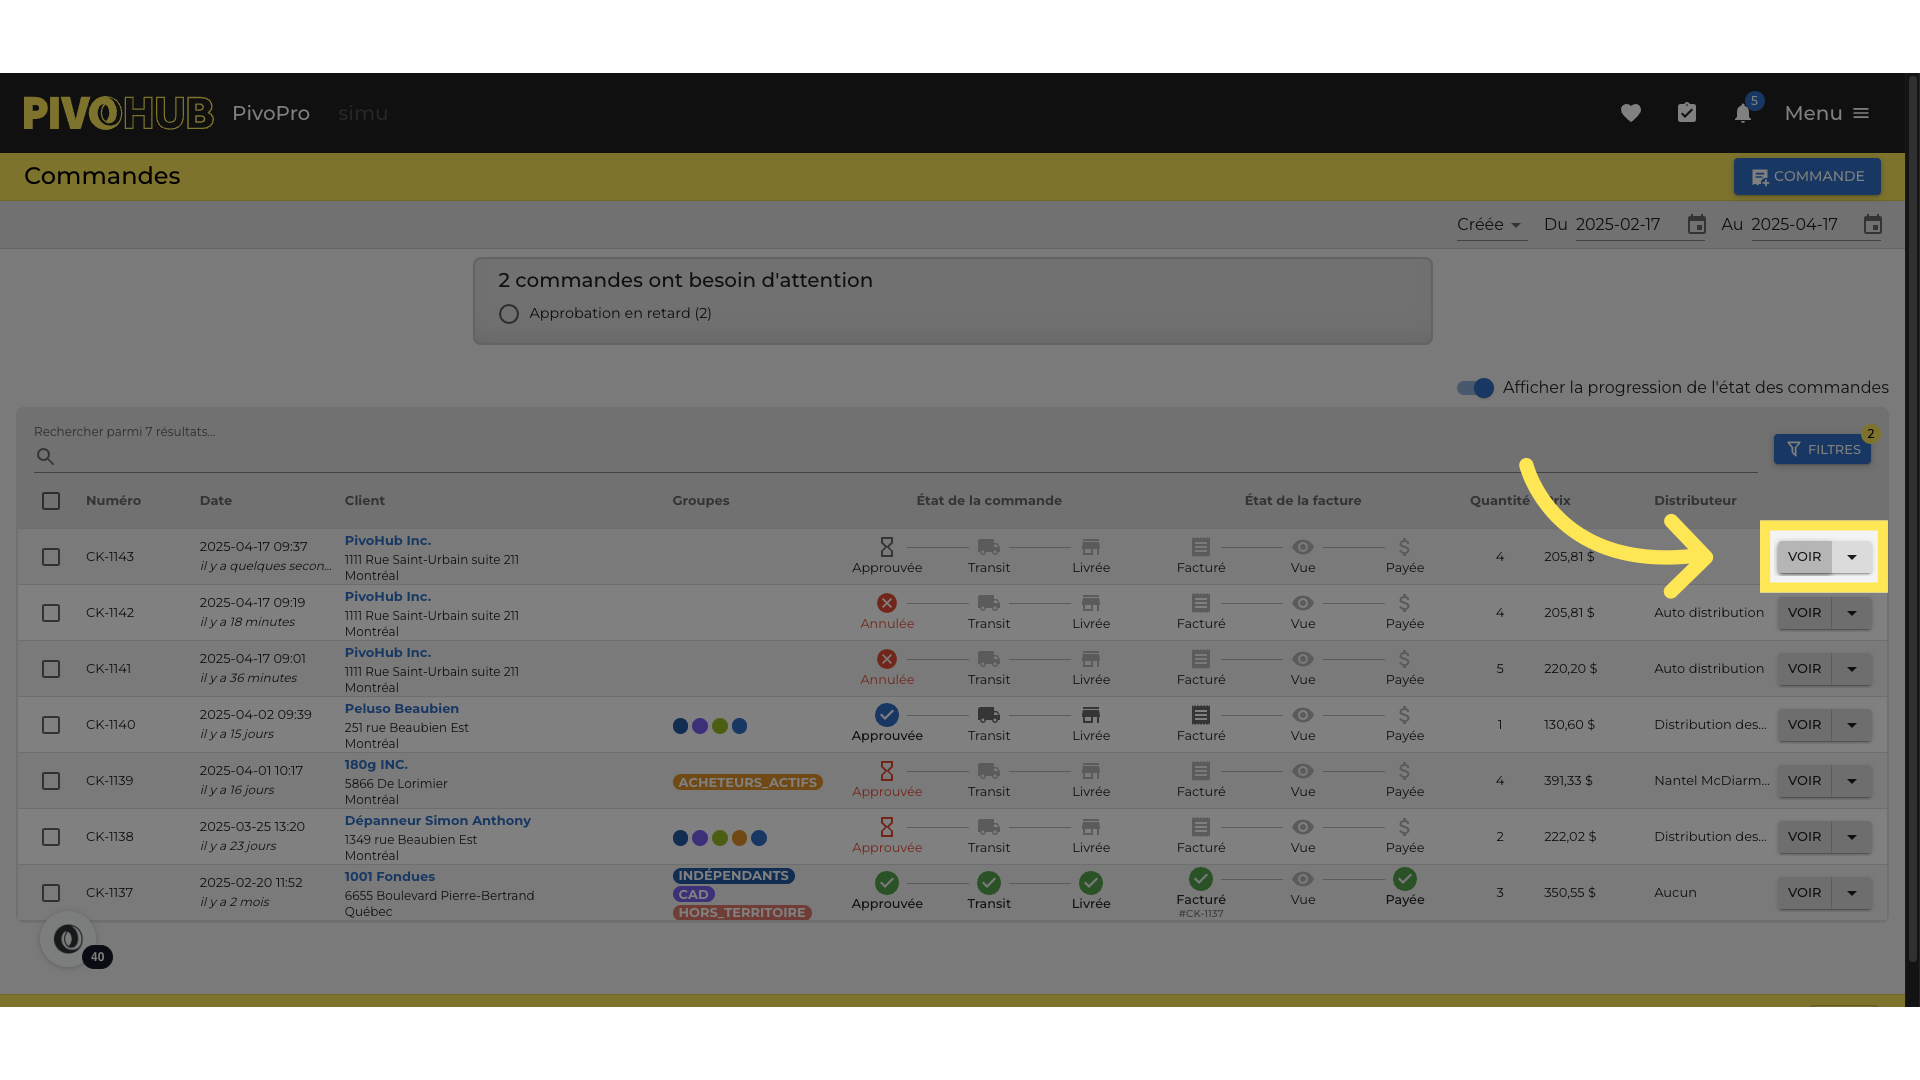Click the search magnifier icon

pos(45,457)
